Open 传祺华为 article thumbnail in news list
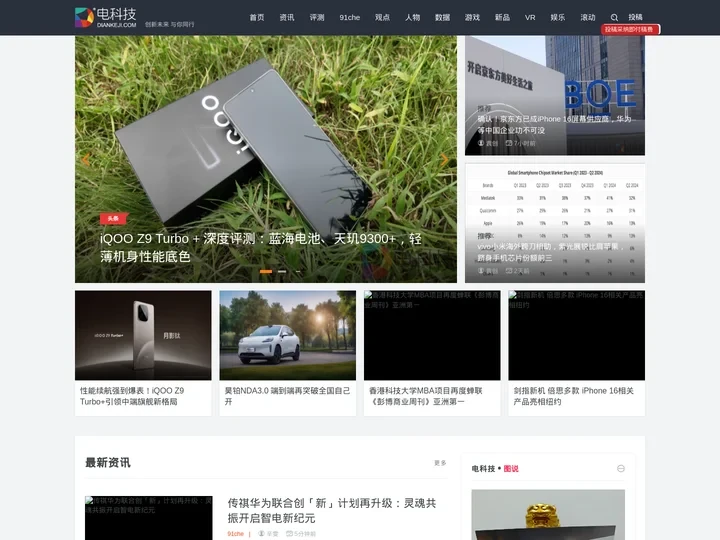This screenshot has width=720, height=540. click(148, 518)
